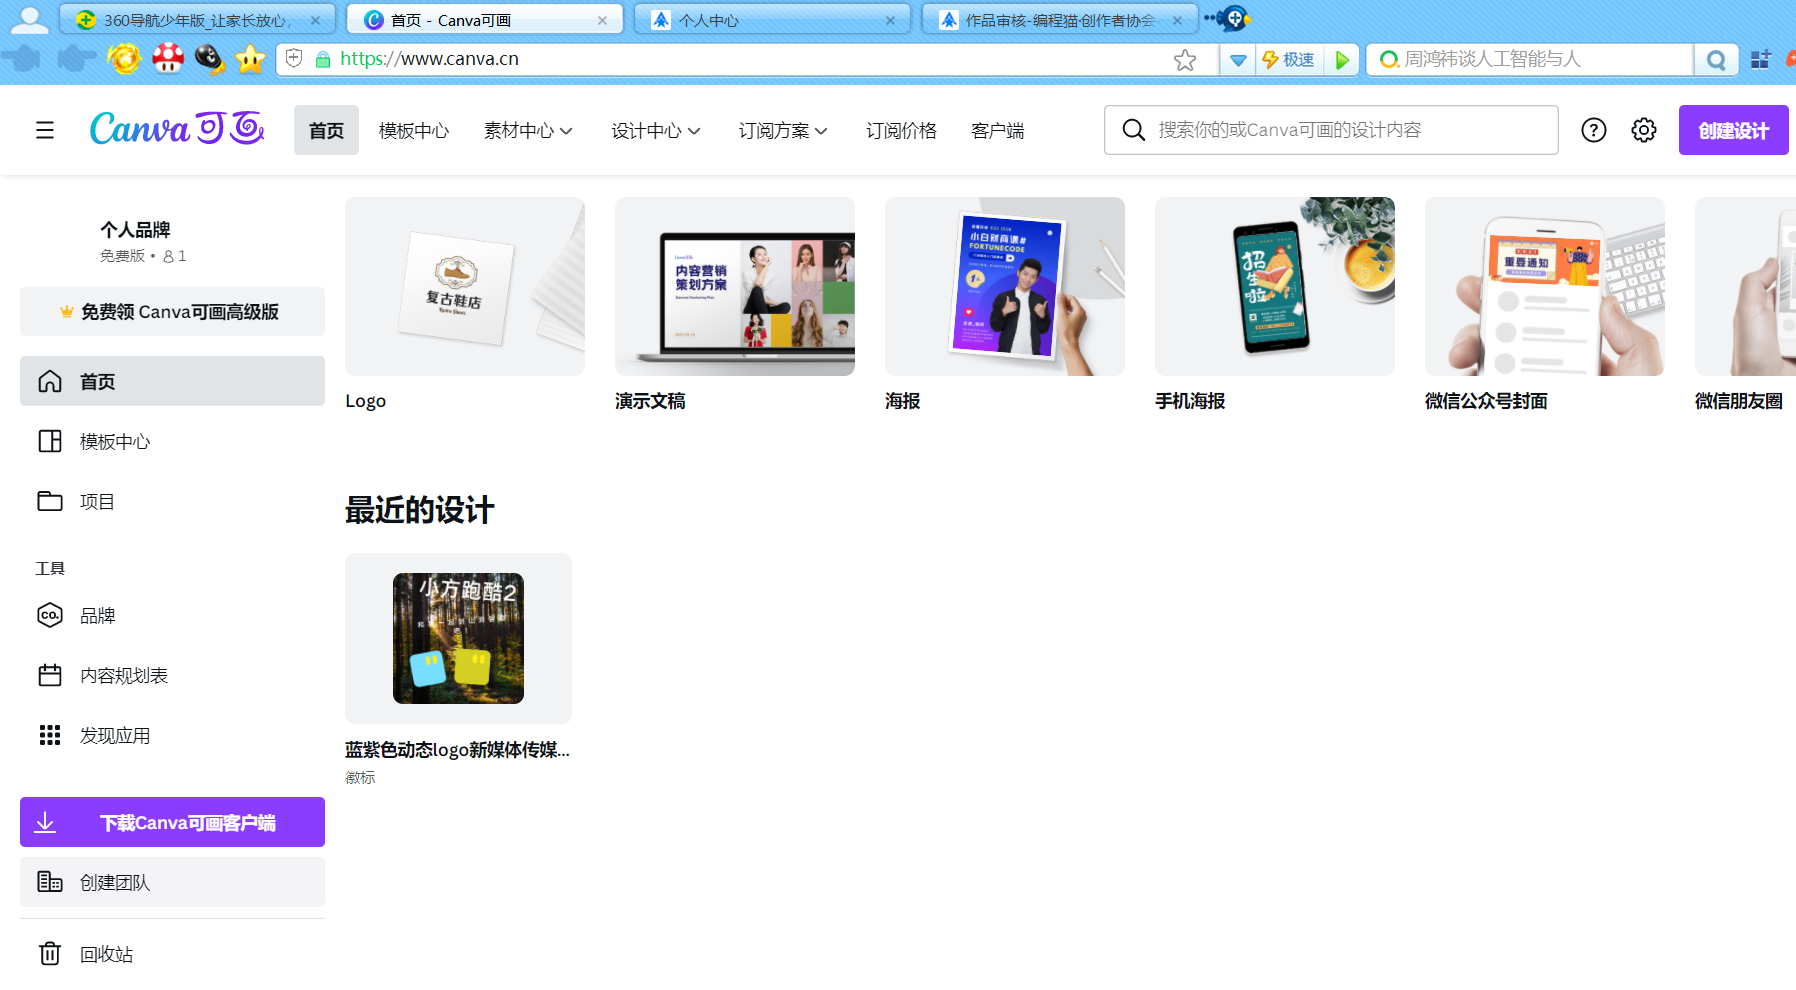
Task: Click the 创建团队 button
Action: coord(172,882)
